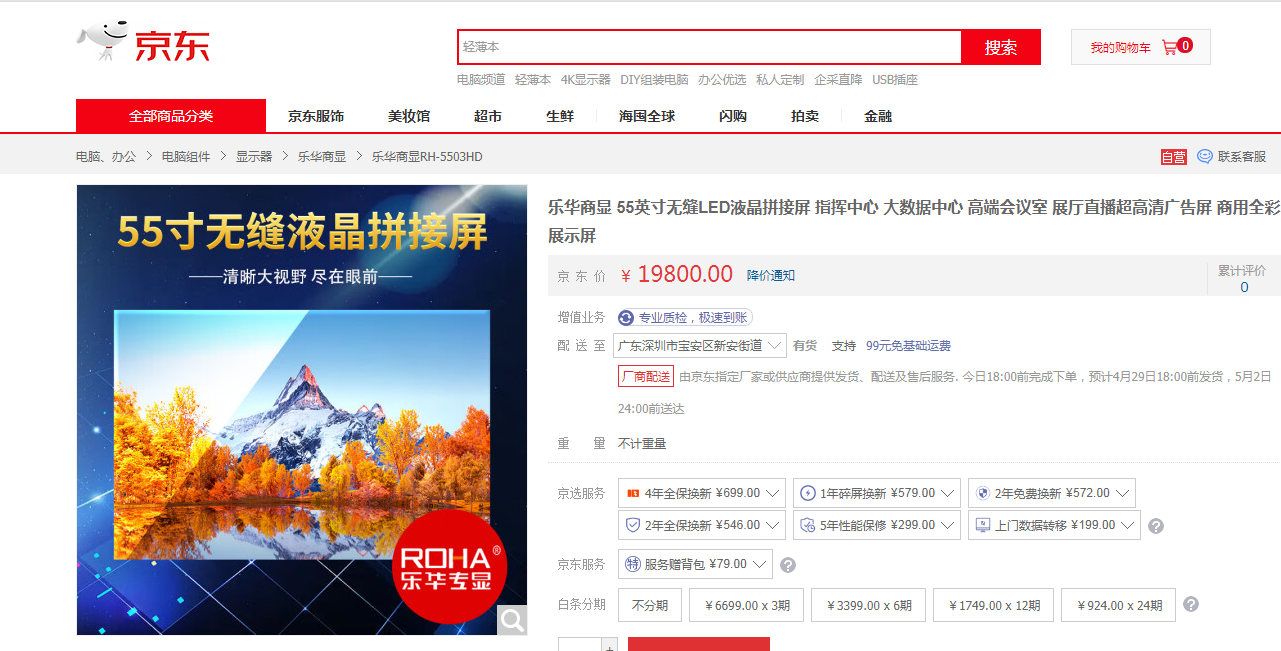The image size is (1281, 651).
Task: Go to 京东服饰 in the navigation bar
Action: [x=316, y=116]
